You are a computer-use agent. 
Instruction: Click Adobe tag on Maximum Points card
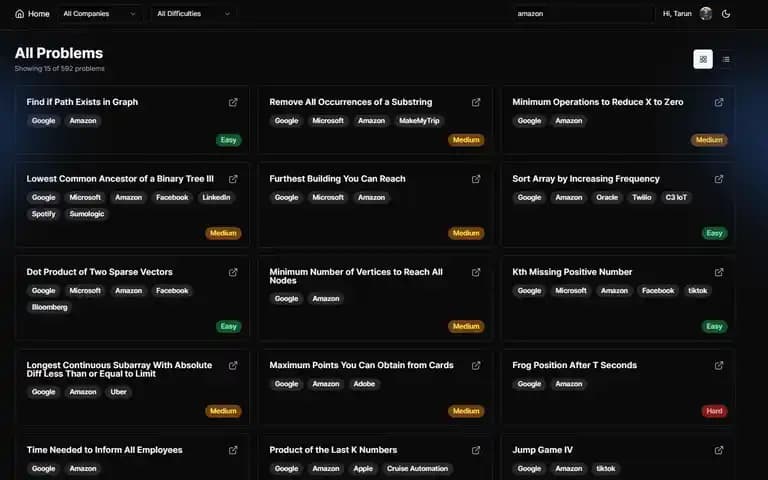pyautogui.click(x=364, y=384)
